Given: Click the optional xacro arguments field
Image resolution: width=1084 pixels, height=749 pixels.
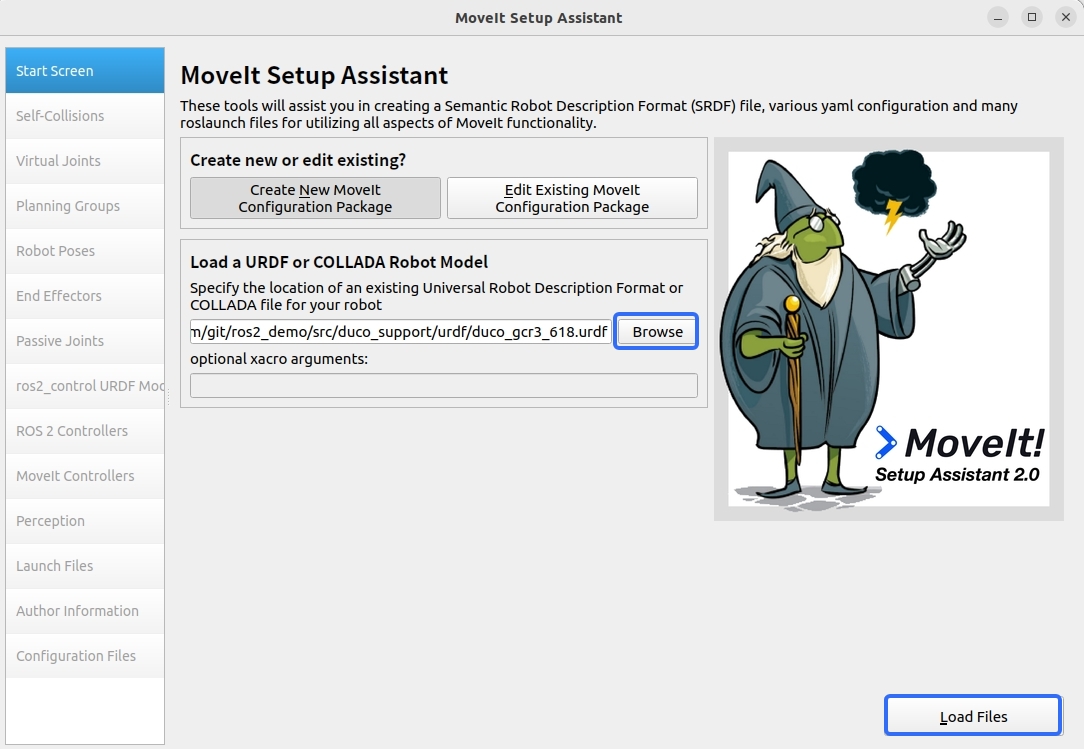Looking at the screenshot, I should [444, 385].
